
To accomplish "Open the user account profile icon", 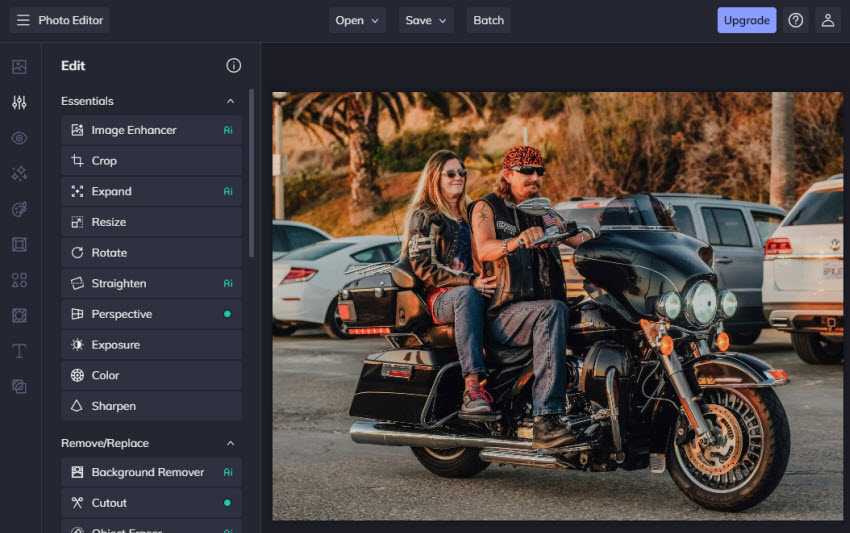I will tap(827, 20).
